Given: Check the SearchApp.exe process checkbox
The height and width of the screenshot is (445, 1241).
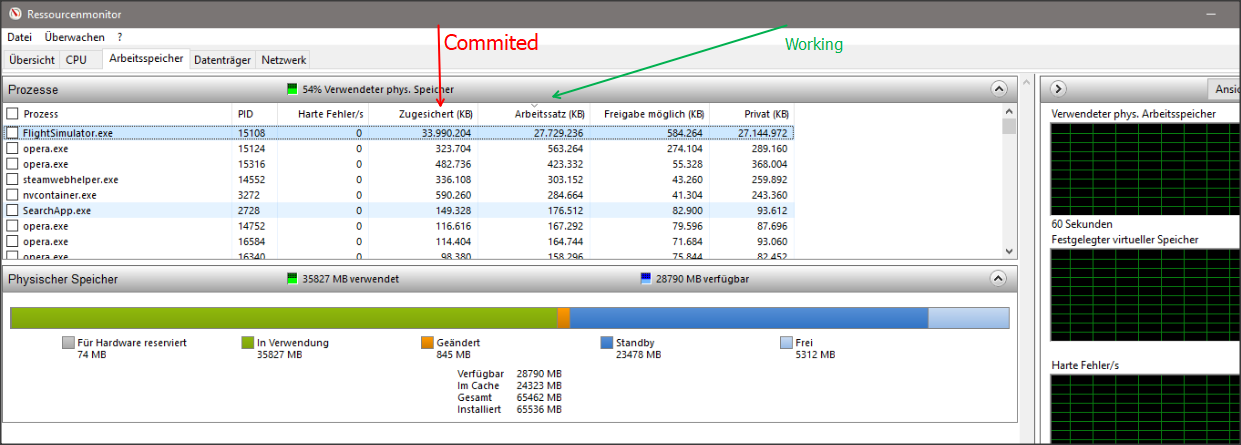Looking at the screenshot, I should (13, 211).
